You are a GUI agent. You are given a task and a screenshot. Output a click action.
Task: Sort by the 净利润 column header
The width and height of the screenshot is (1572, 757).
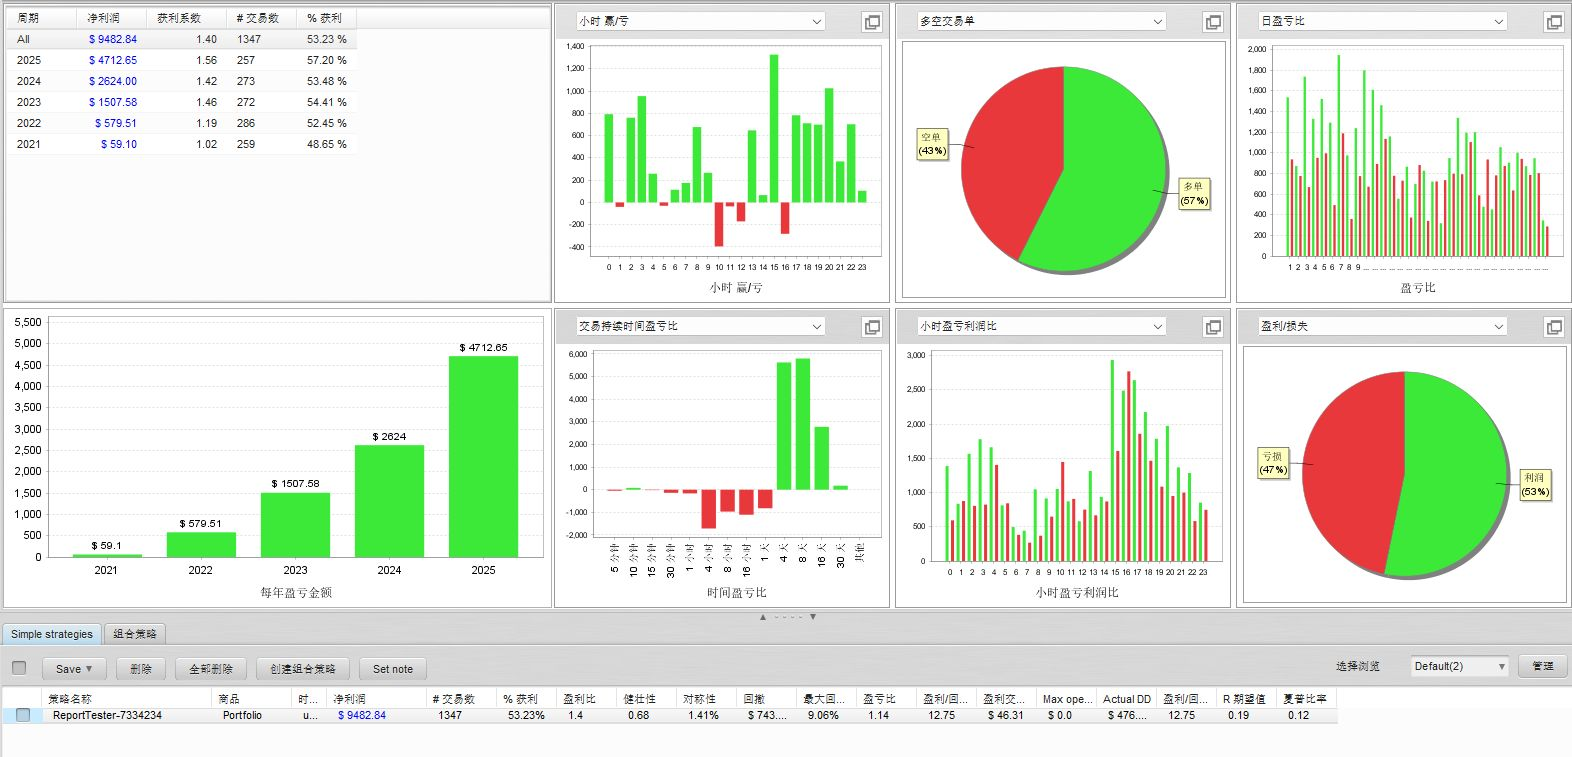coord(350,699)
